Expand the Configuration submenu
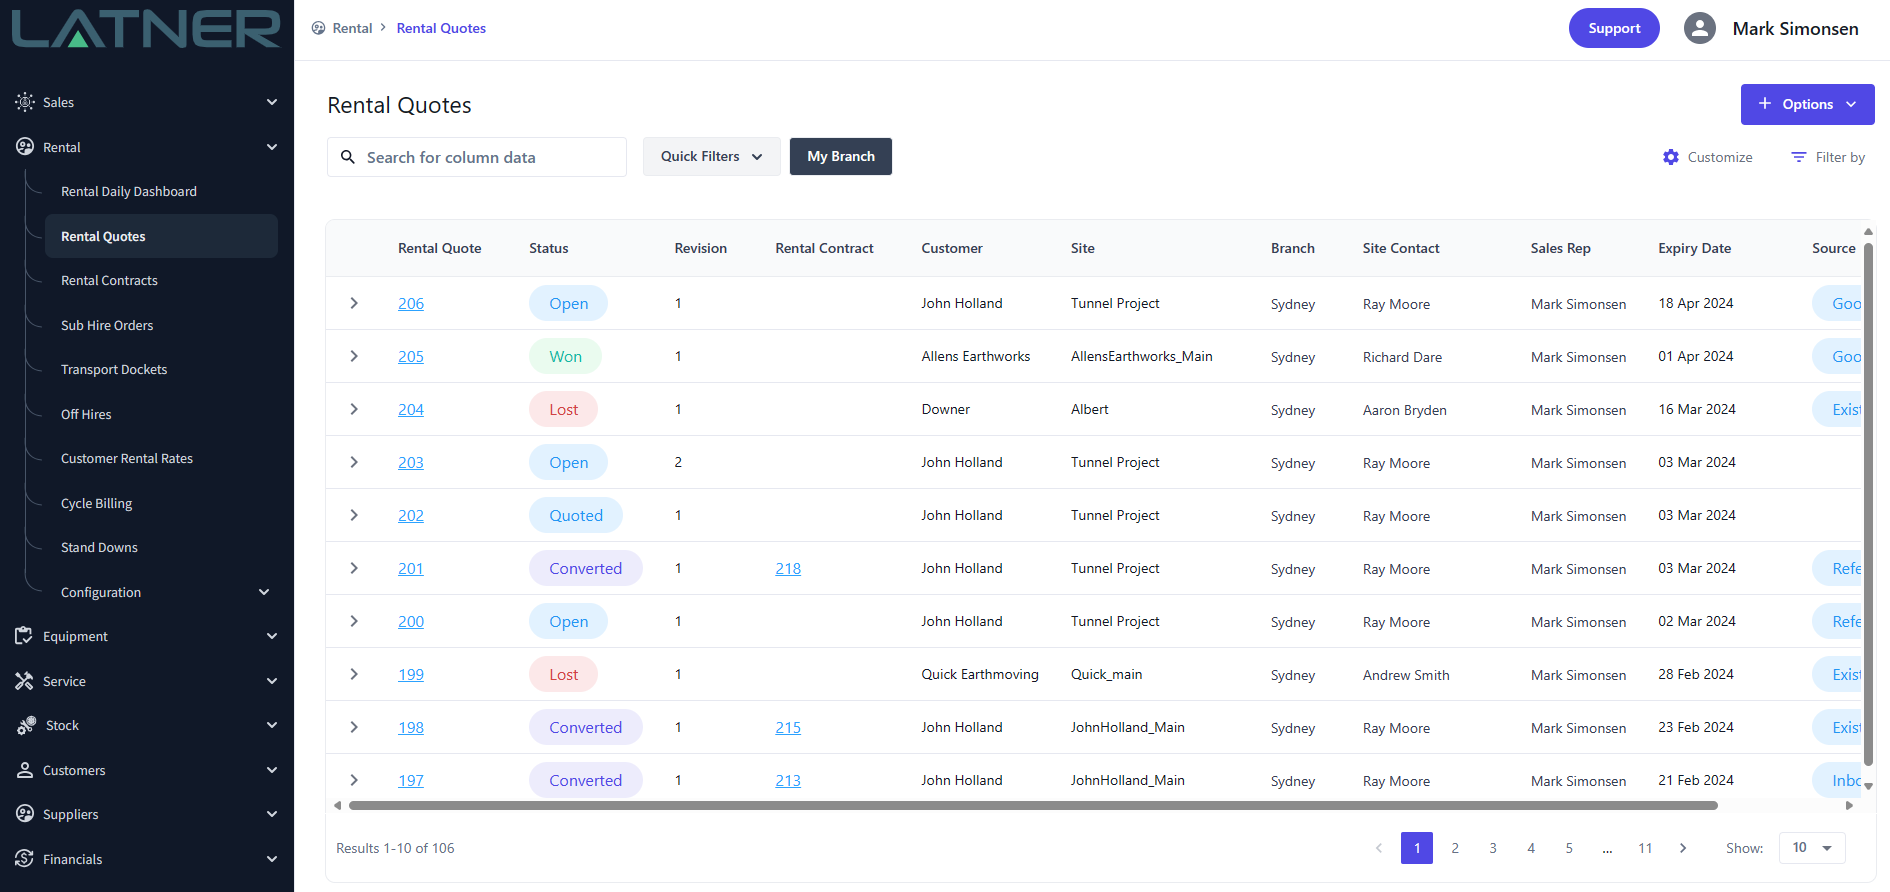This screenshot has height=892, width=1890. [x=264, y=592]
